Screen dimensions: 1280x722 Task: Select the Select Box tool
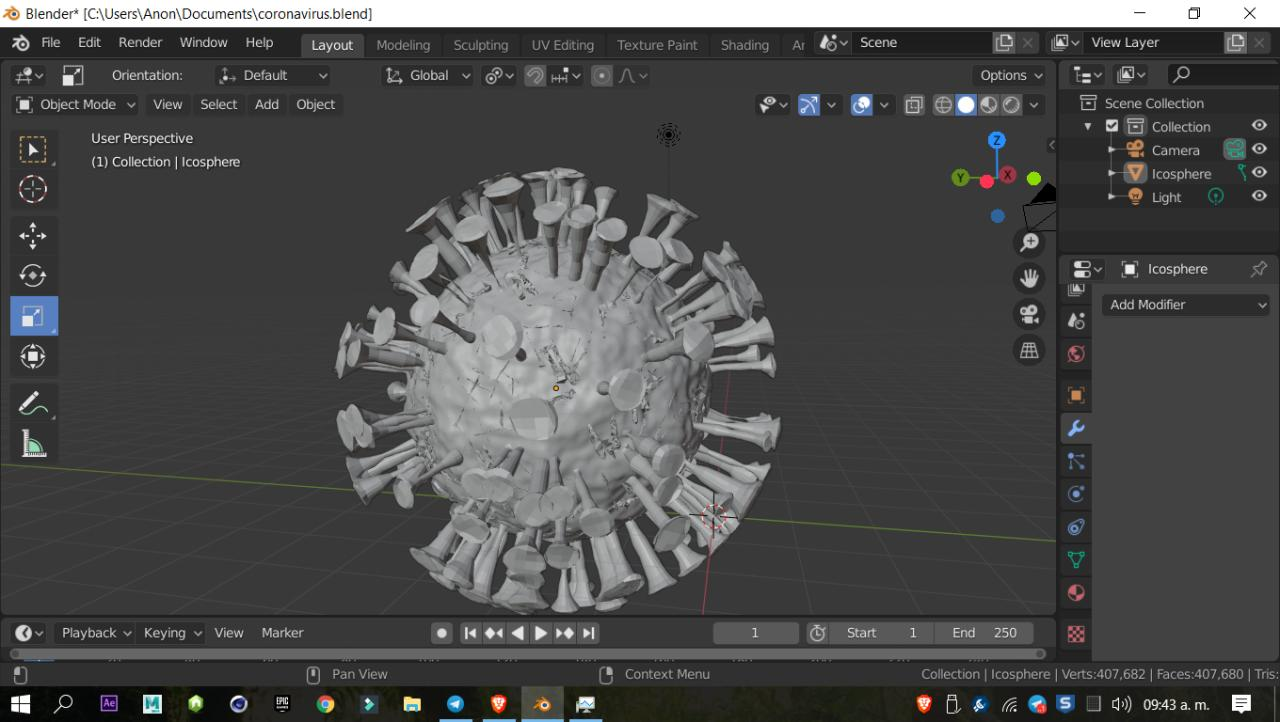pyautogui.click(x=33, y=149)
